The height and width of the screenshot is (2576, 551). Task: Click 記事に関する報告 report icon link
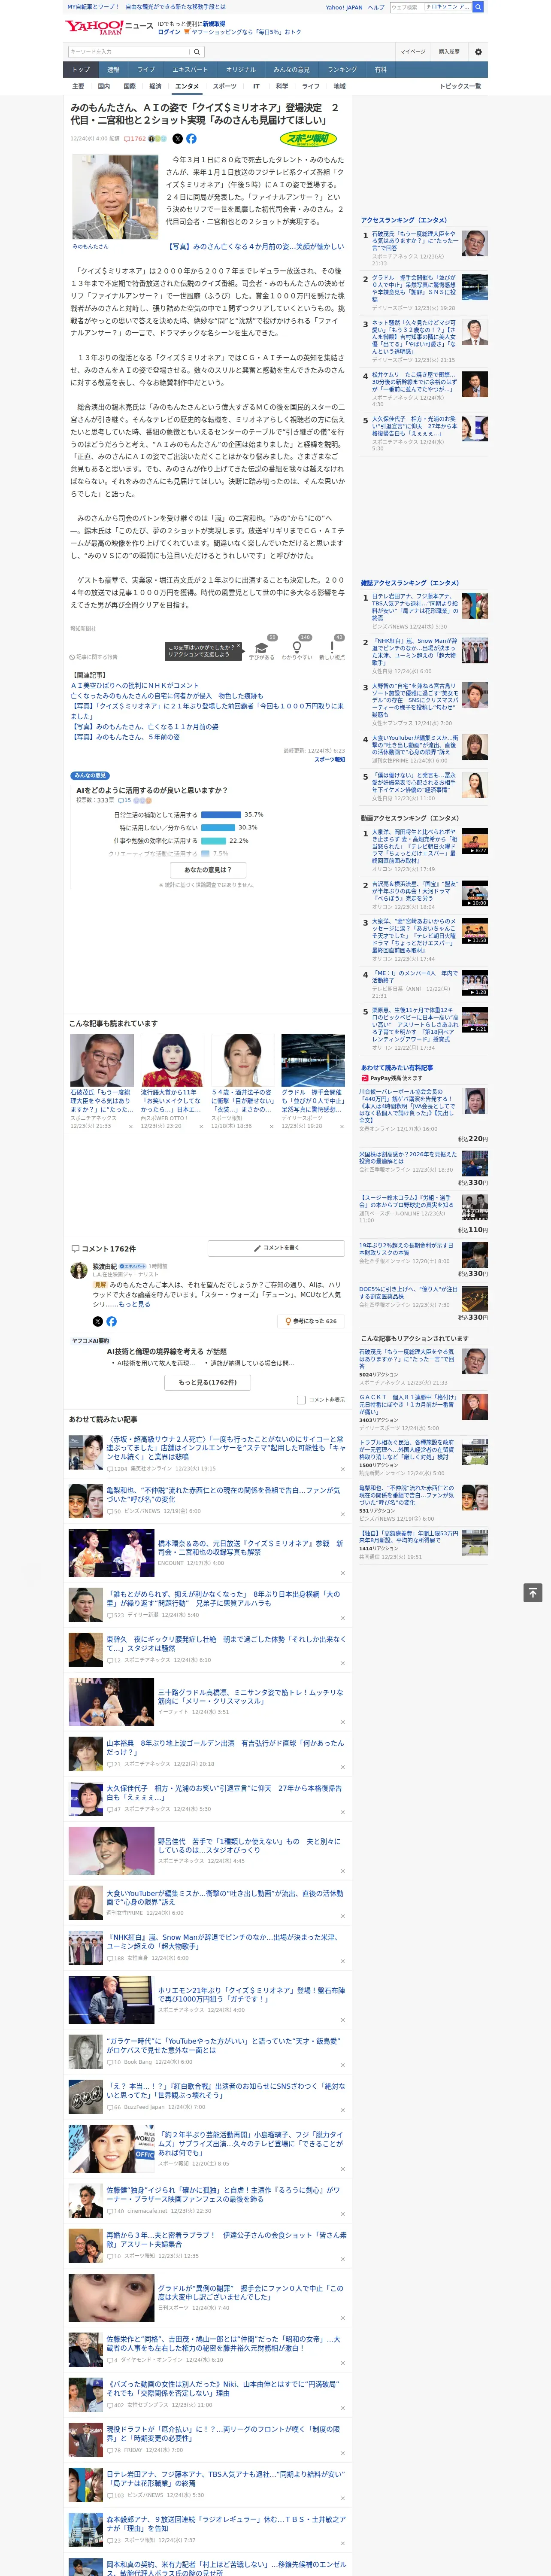(95, 657)
